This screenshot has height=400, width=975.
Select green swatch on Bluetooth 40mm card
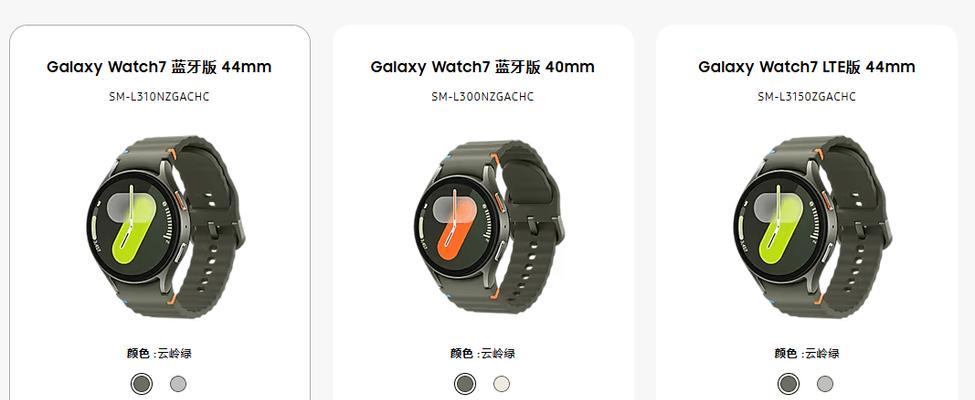tap(464, 383)
